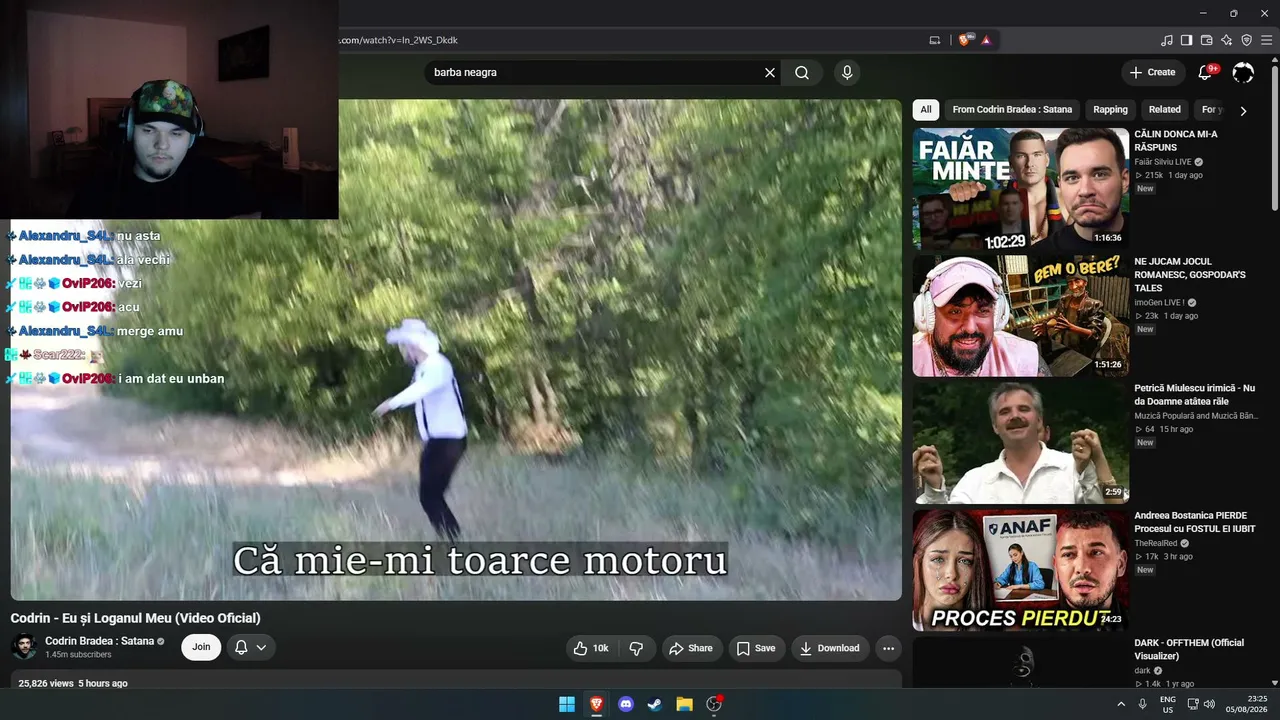The image size is (1280, 720).
Task: Open Steam from the taskbar
Action: pyautogui.click(x=655, y=704)
